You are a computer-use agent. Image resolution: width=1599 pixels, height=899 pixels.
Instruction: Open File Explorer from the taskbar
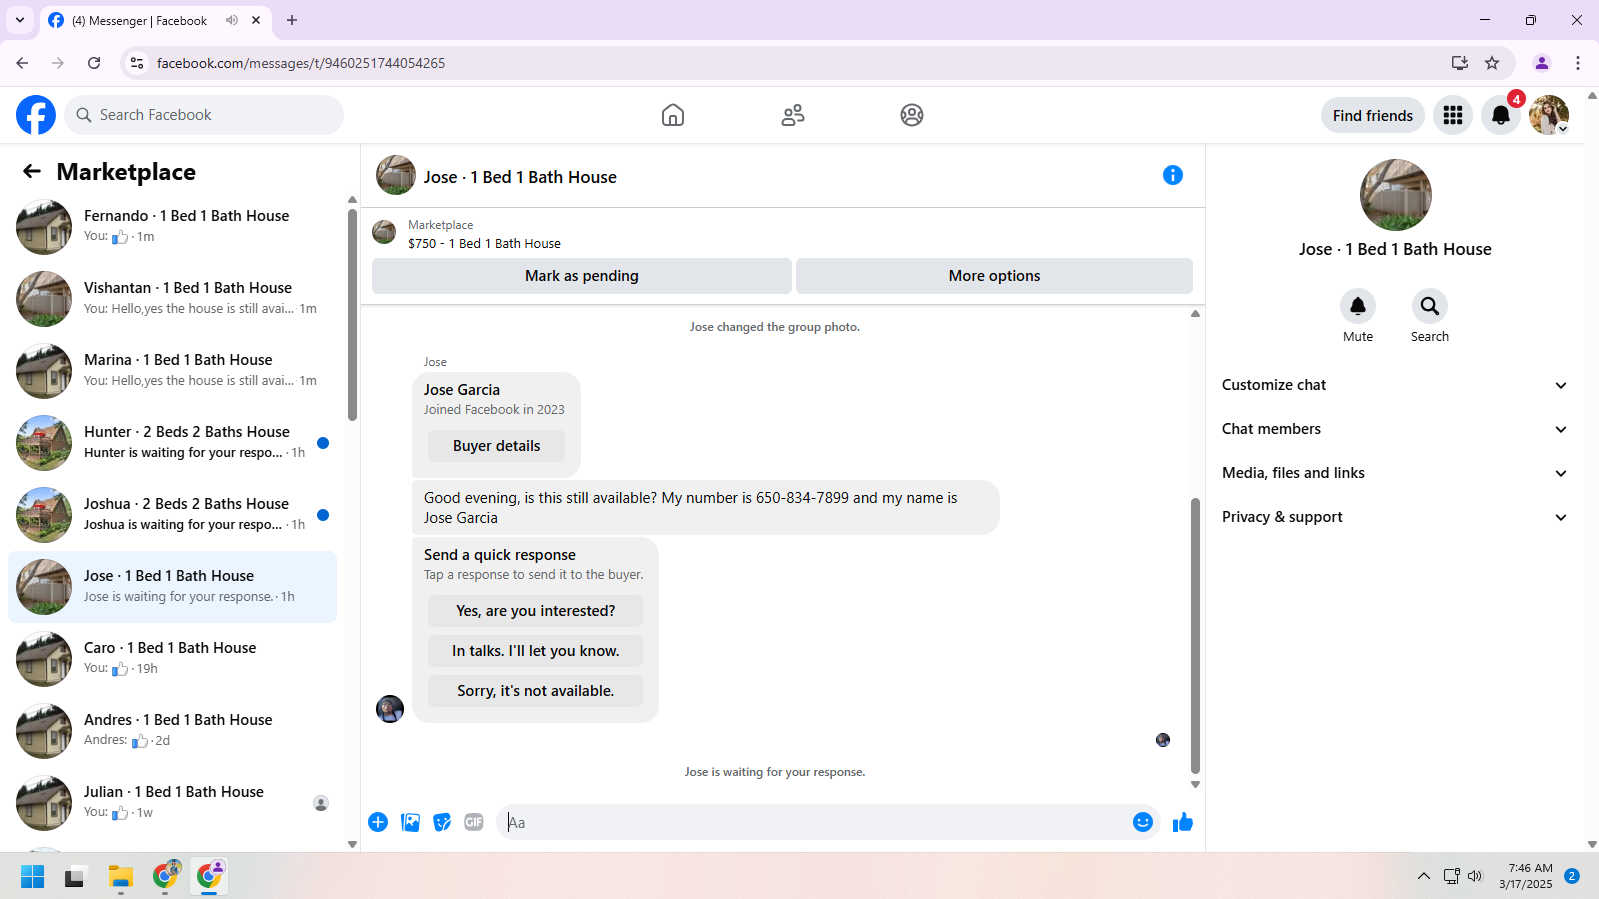(x=121, y=877)
